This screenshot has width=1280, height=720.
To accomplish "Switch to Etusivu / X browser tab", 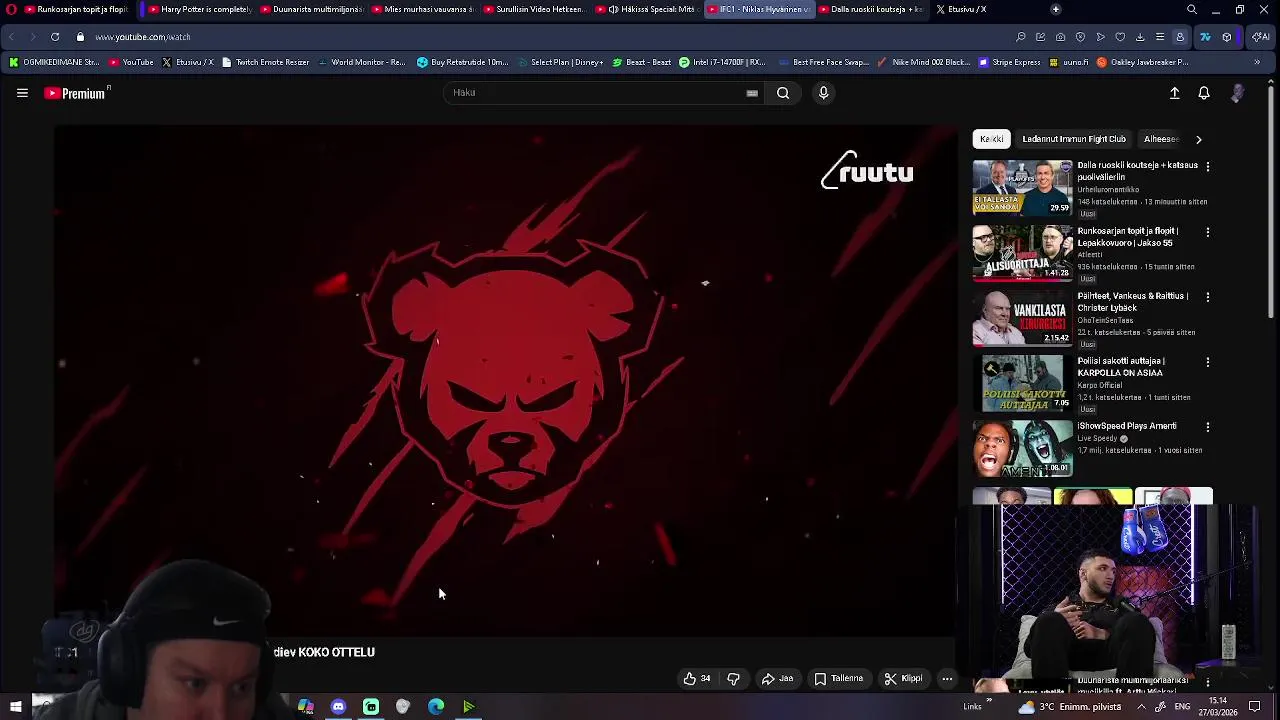I will point(962,9).
